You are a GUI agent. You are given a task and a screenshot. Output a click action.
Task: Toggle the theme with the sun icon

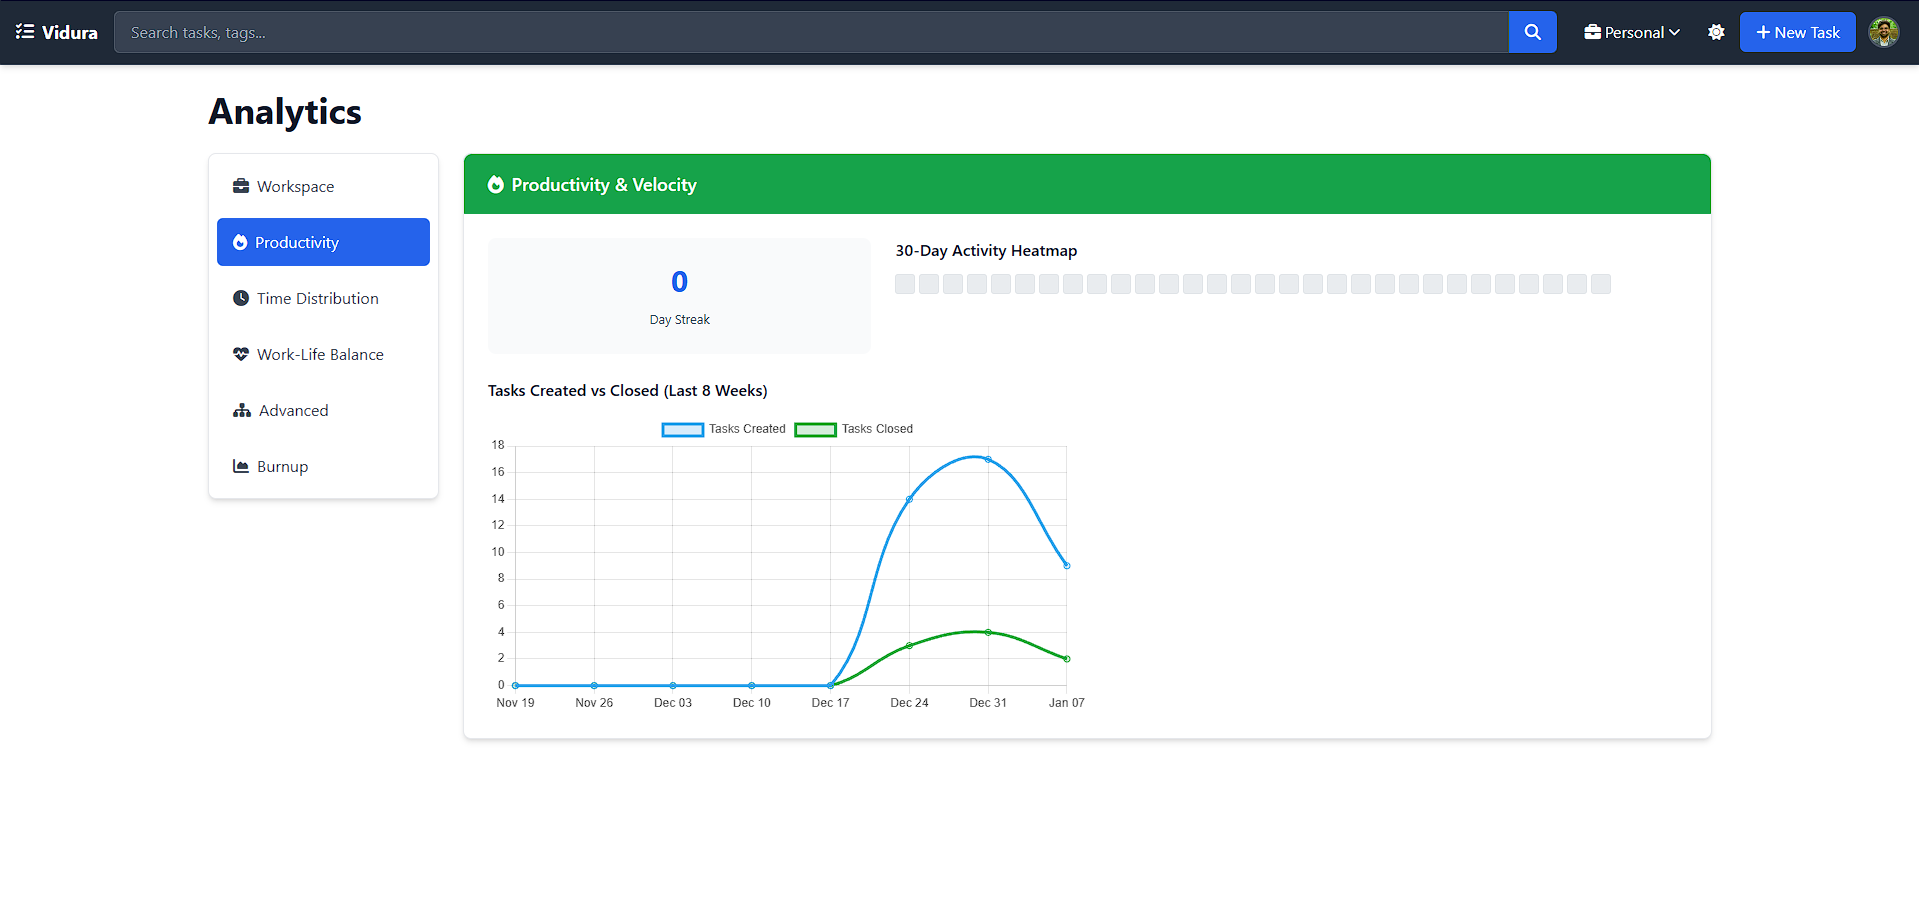pyautogui.click(x=1716, y=32)
